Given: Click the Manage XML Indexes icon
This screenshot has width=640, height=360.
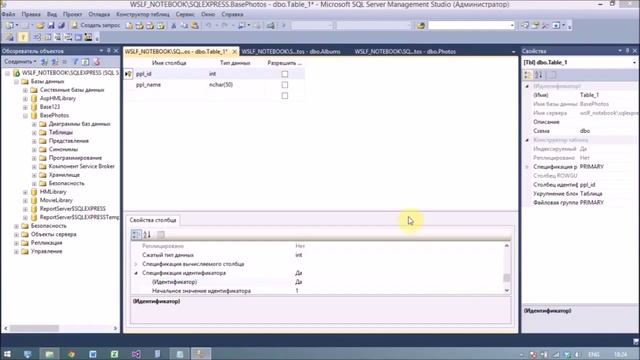Looking at the screenshot, I should [x=68, y=38].
